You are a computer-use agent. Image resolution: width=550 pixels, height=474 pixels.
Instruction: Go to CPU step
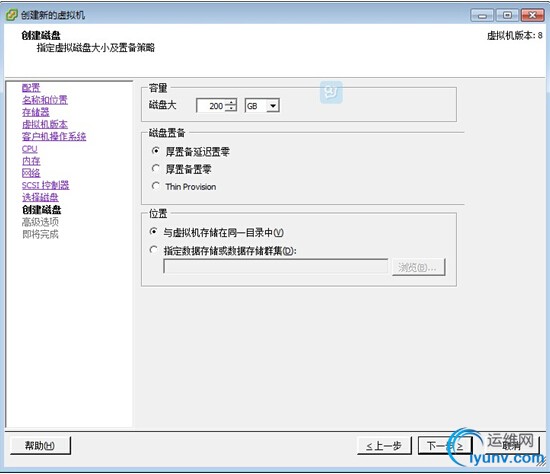tap(29, 149)
